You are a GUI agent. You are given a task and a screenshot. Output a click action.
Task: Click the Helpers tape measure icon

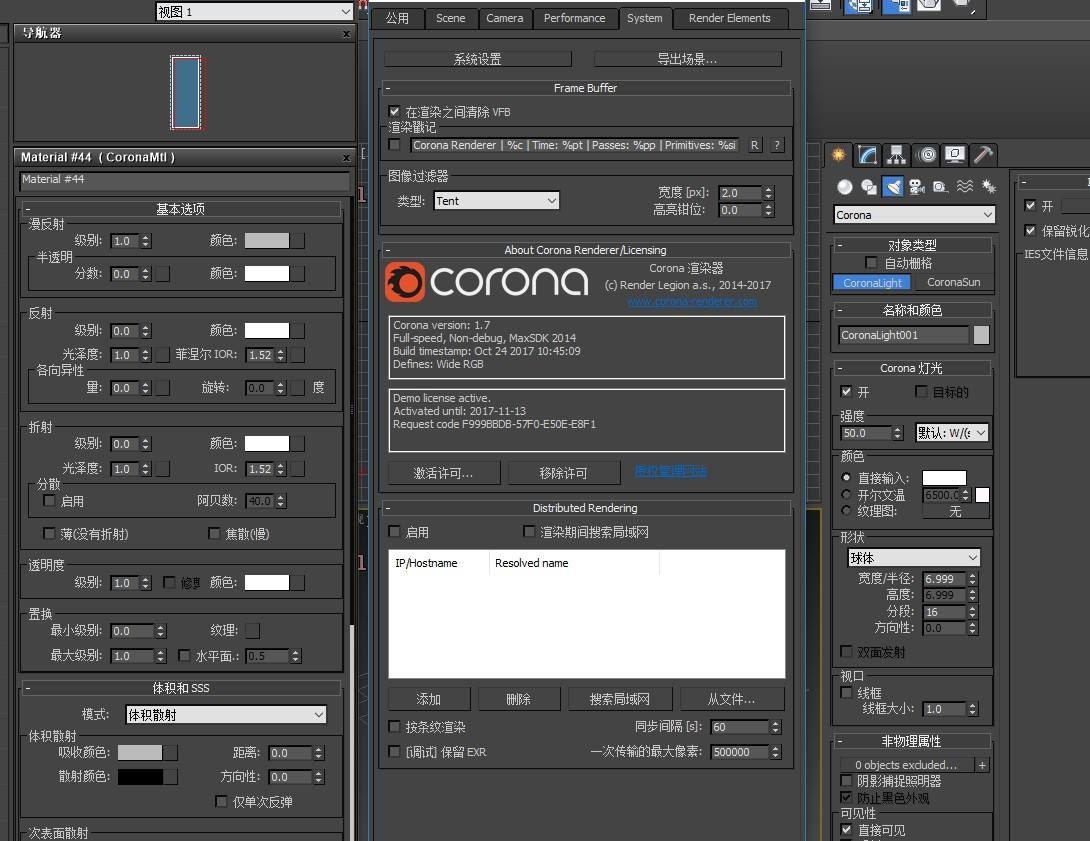coord(938,188)
